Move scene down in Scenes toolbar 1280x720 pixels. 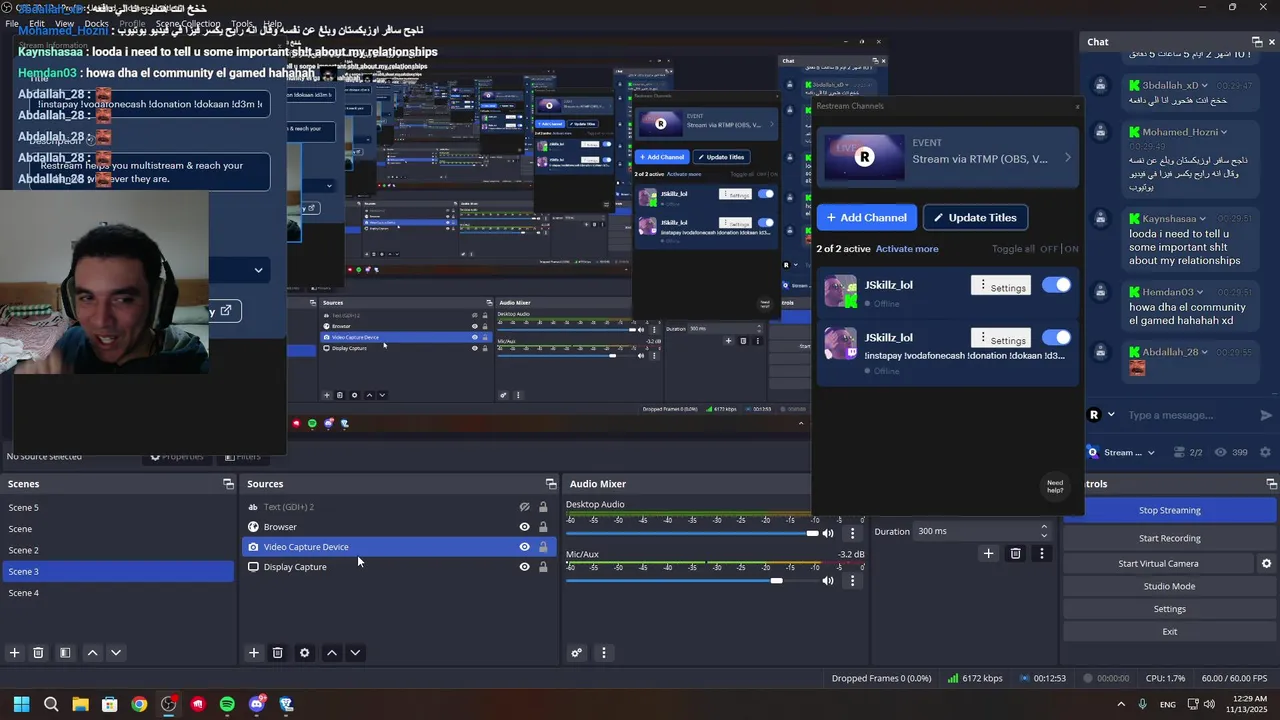click(116, 653)
